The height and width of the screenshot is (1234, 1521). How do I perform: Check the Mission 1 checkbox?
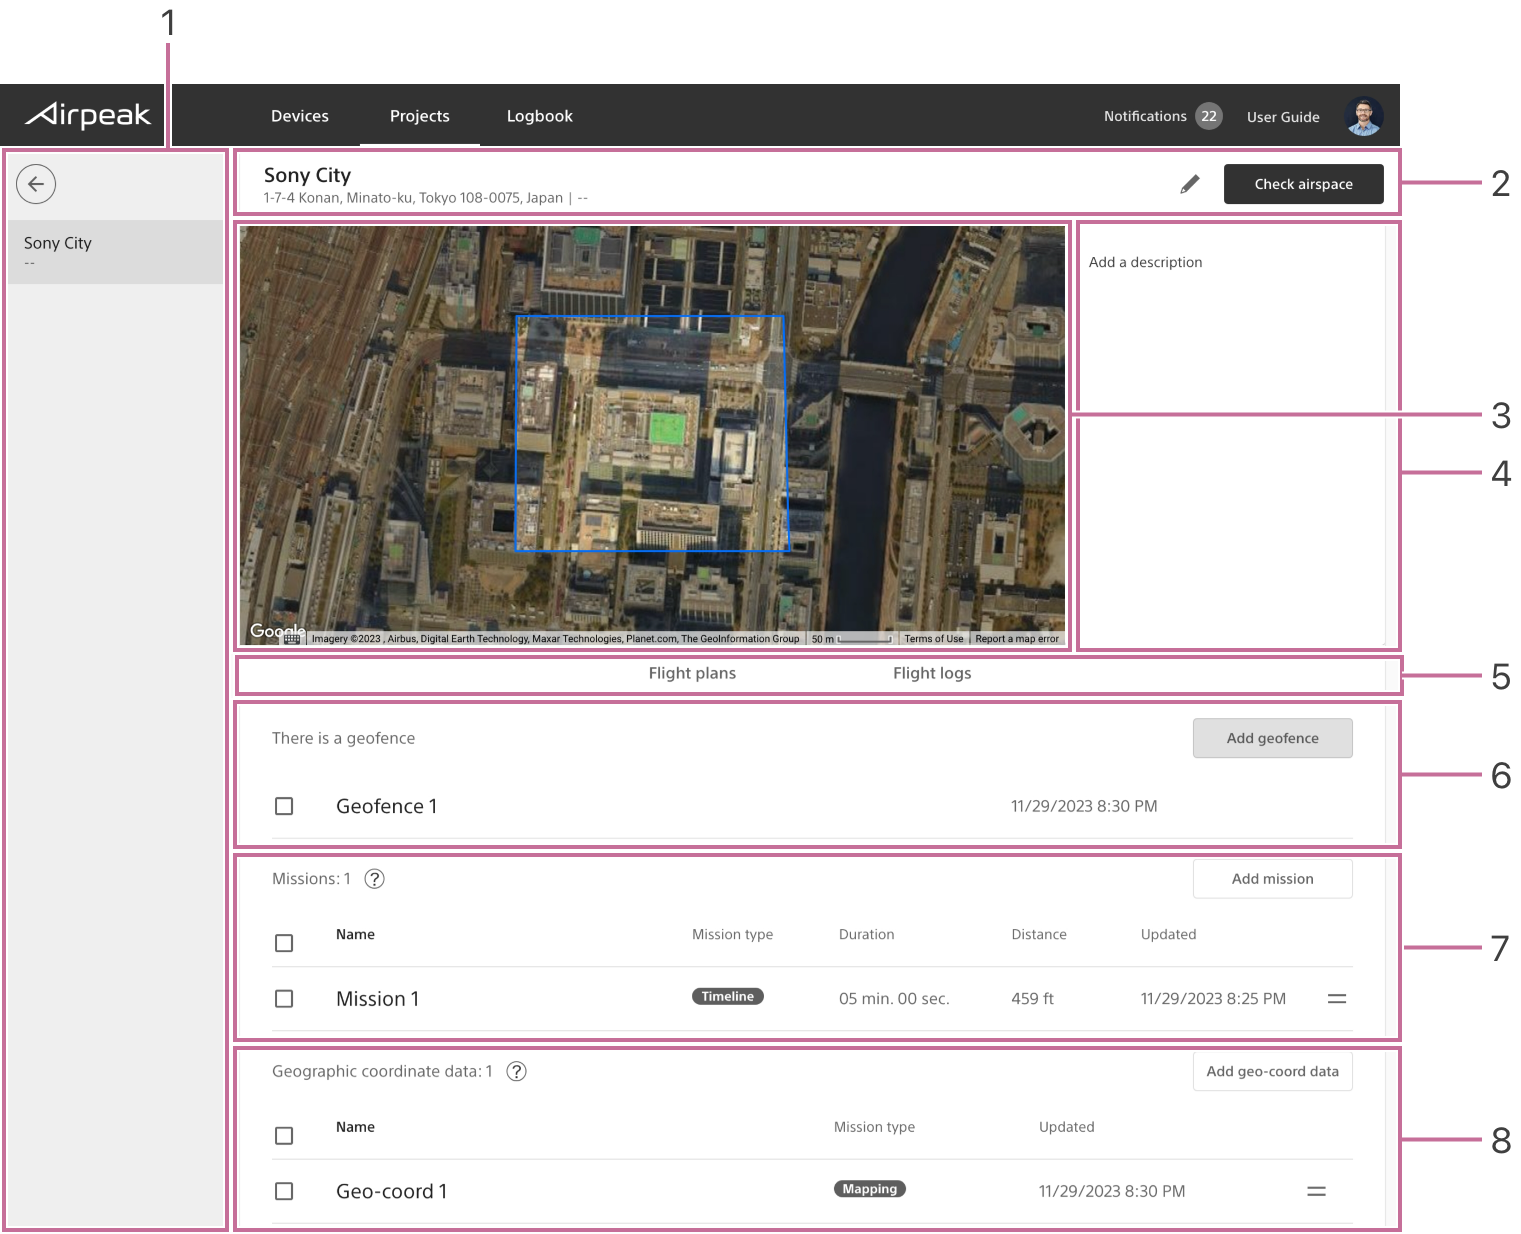pyautogui.click(x=284, y=999)
